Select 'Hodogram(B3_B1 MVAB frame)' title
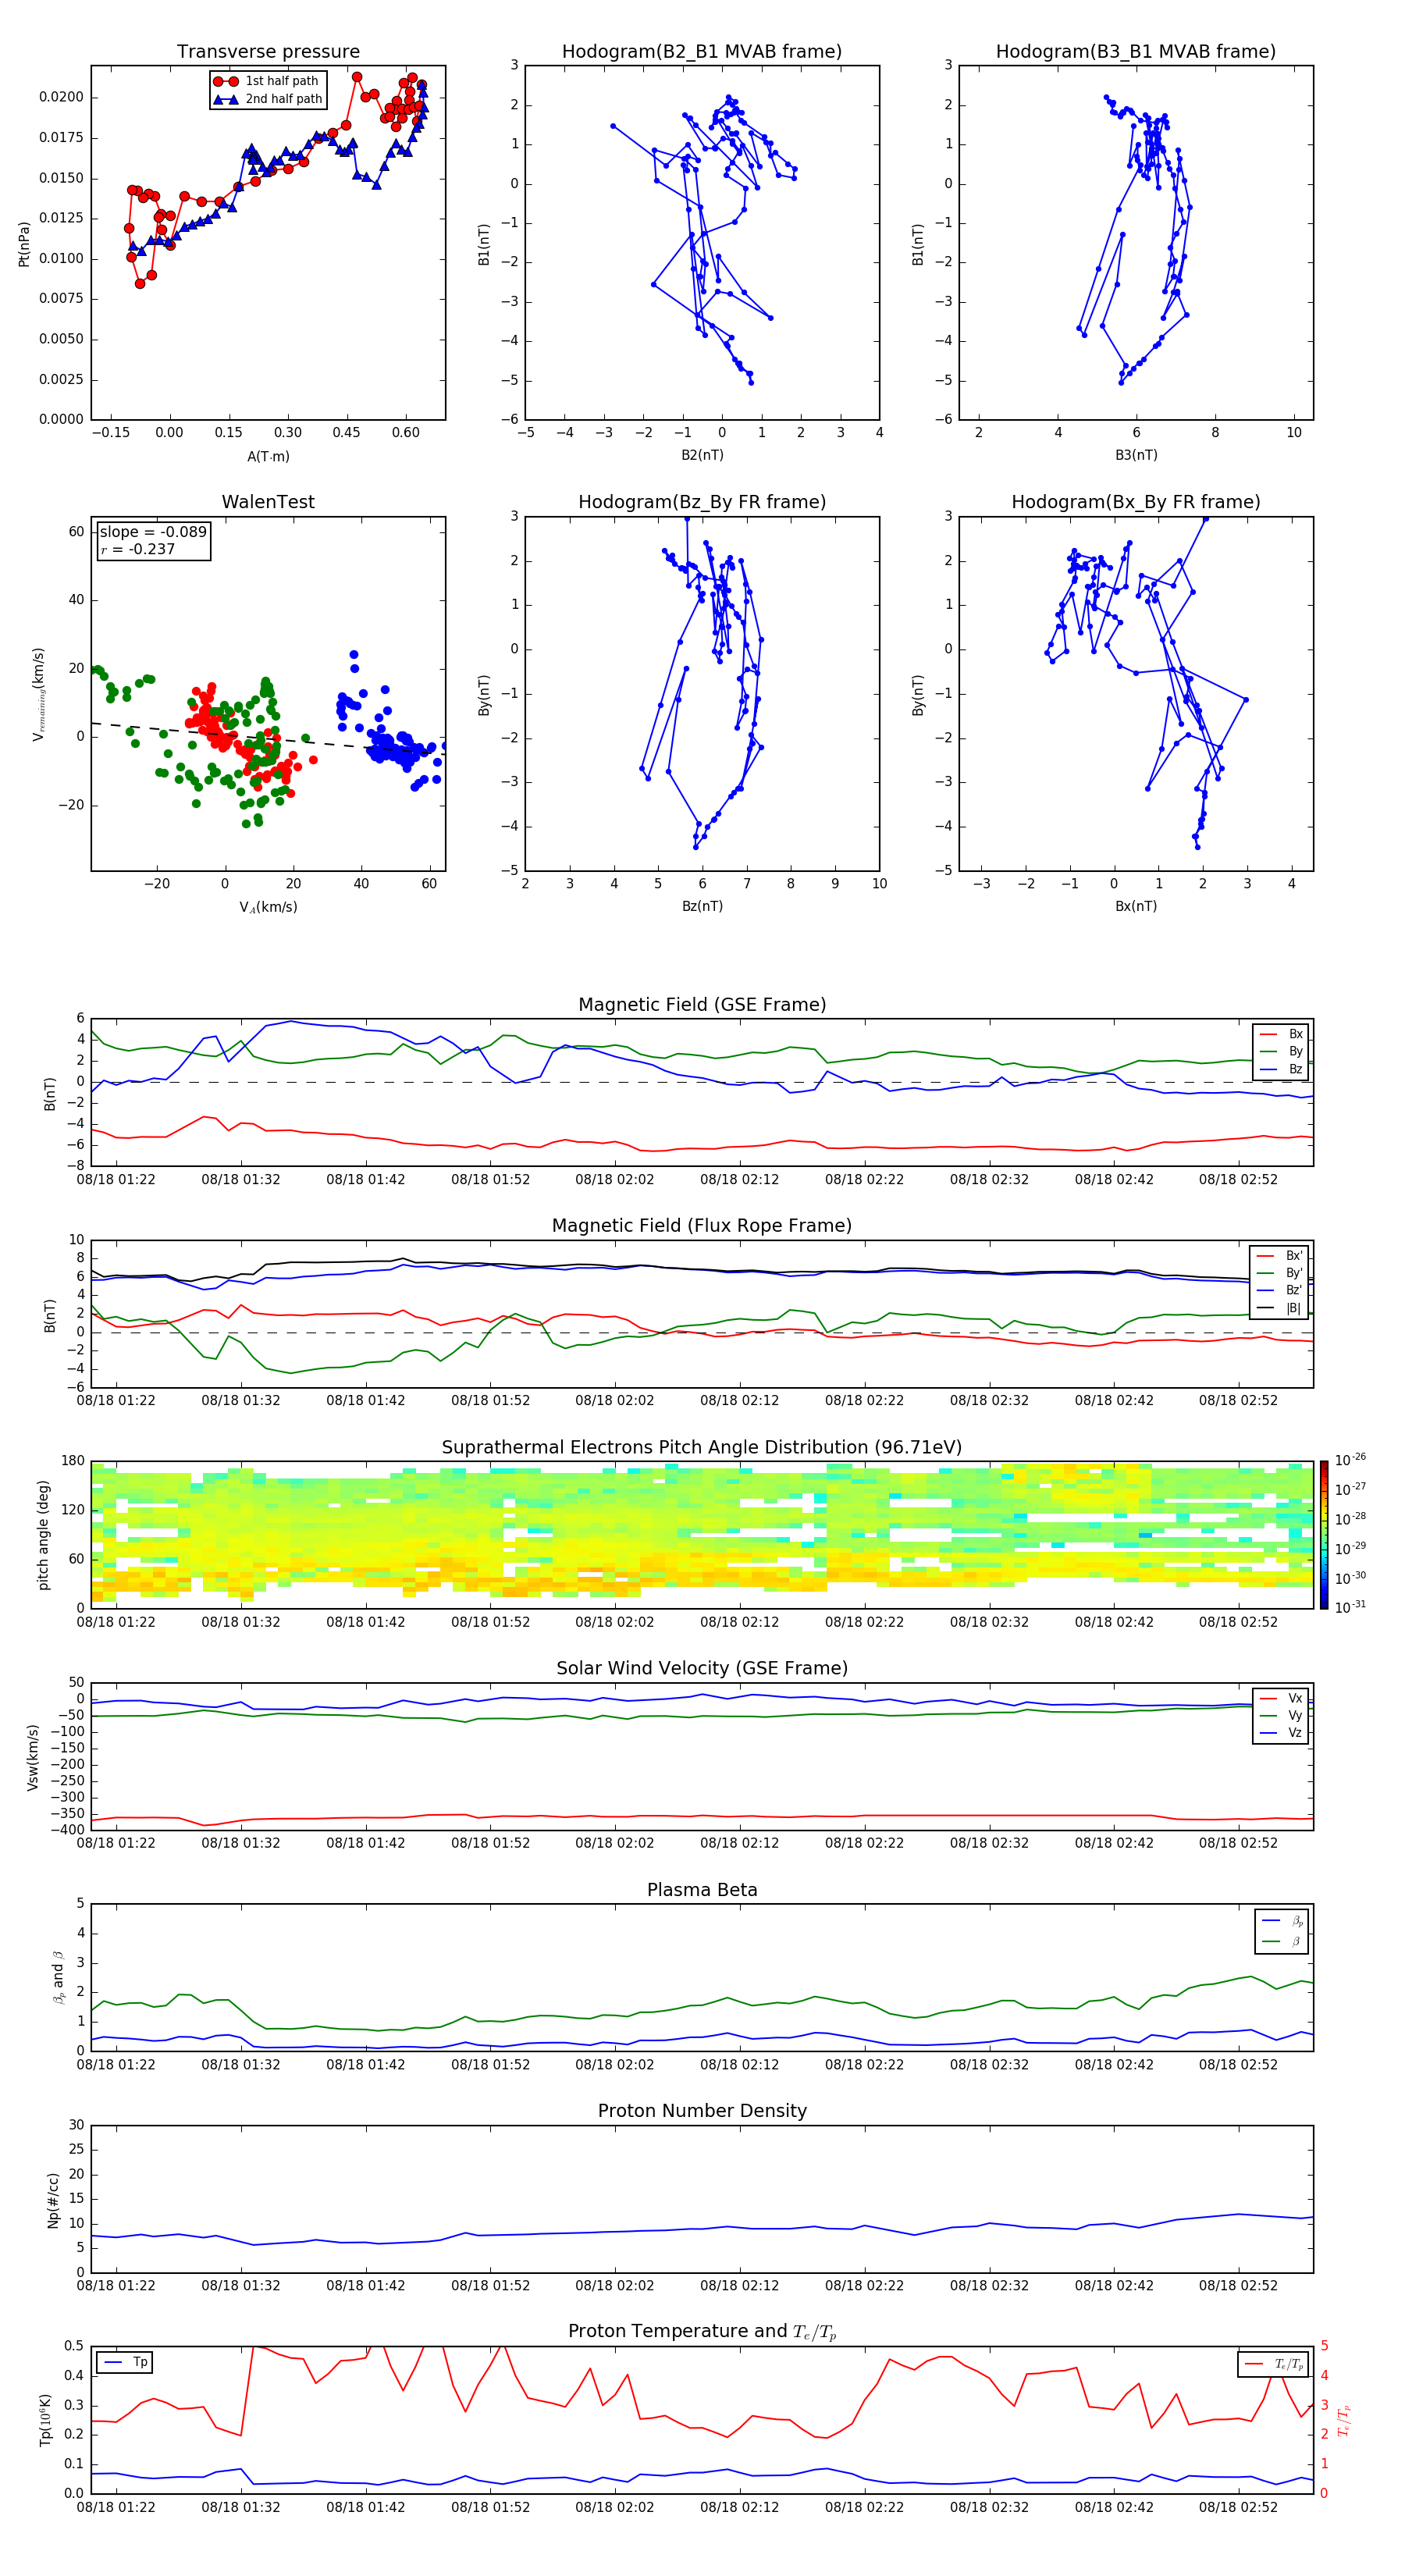Viewport: 1405px width, 2576px height. pos(1136,52)
